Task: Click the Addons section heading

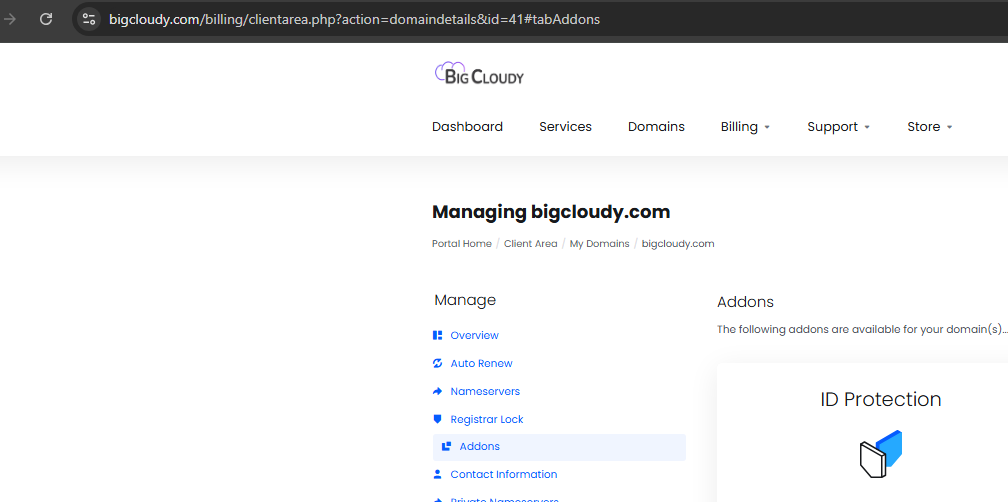Action: (745, 301)
